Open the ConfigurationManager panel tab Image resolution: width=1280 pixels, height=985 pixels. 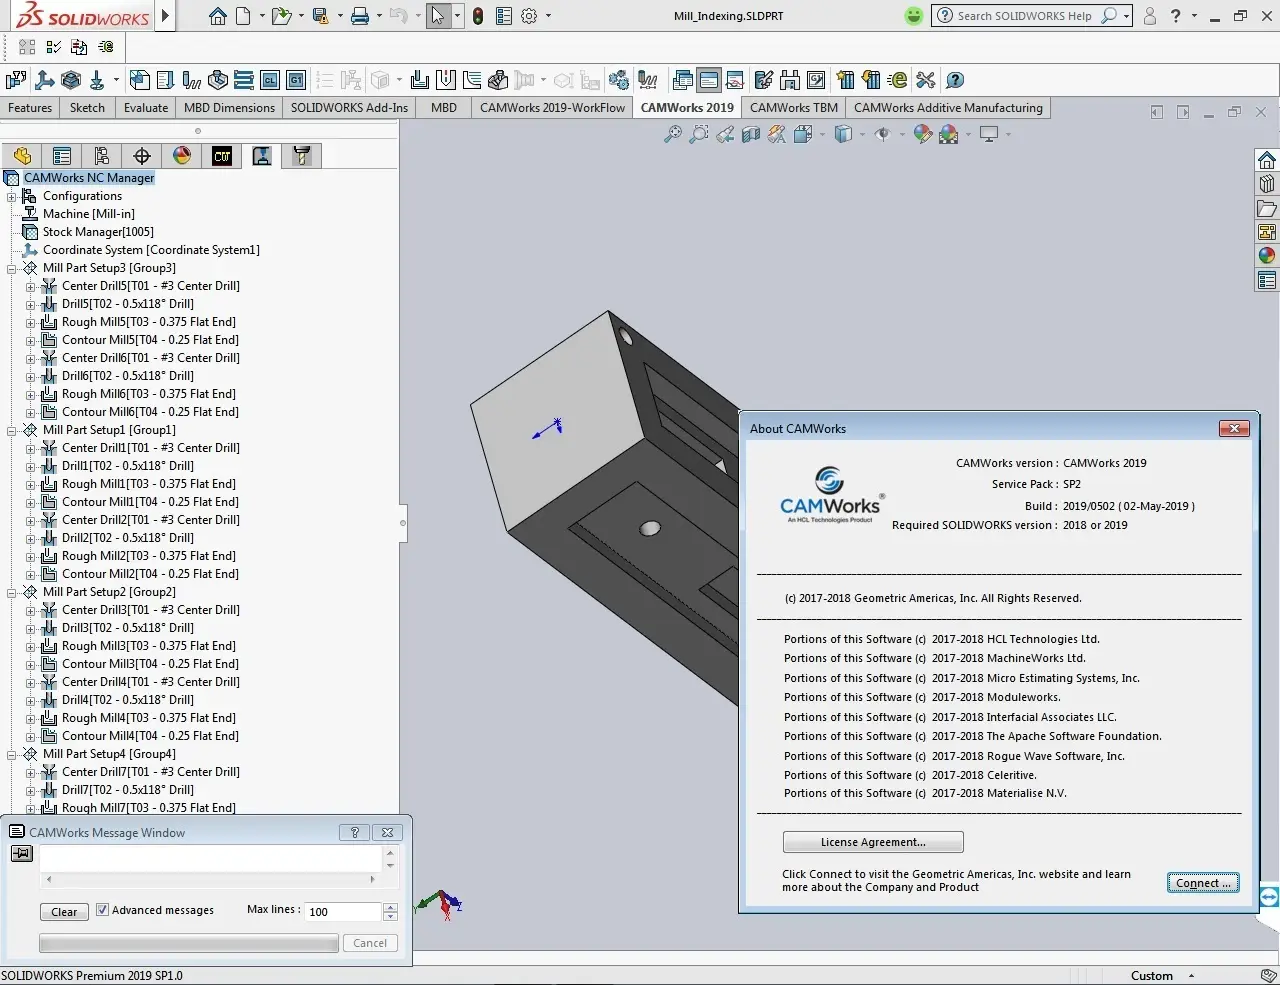(102, 155)
